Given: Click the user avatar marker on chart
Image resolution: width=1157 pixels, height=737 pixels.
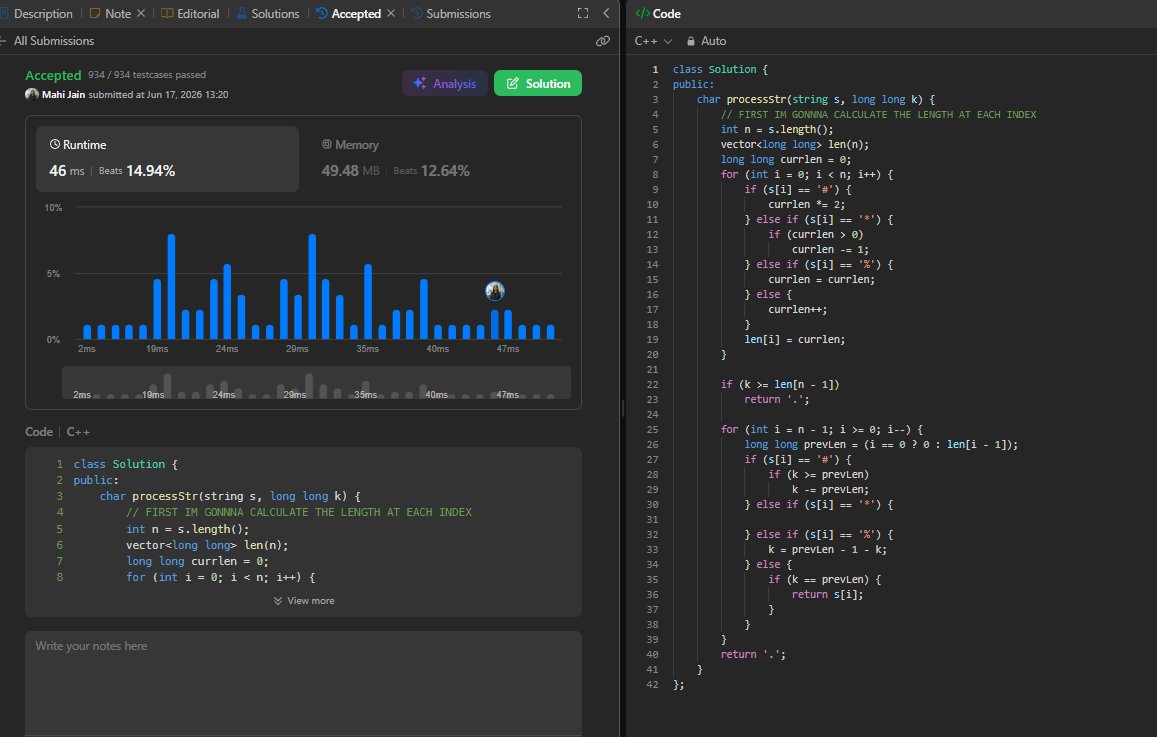Looking at the screenshot, I should click(495, 291).
